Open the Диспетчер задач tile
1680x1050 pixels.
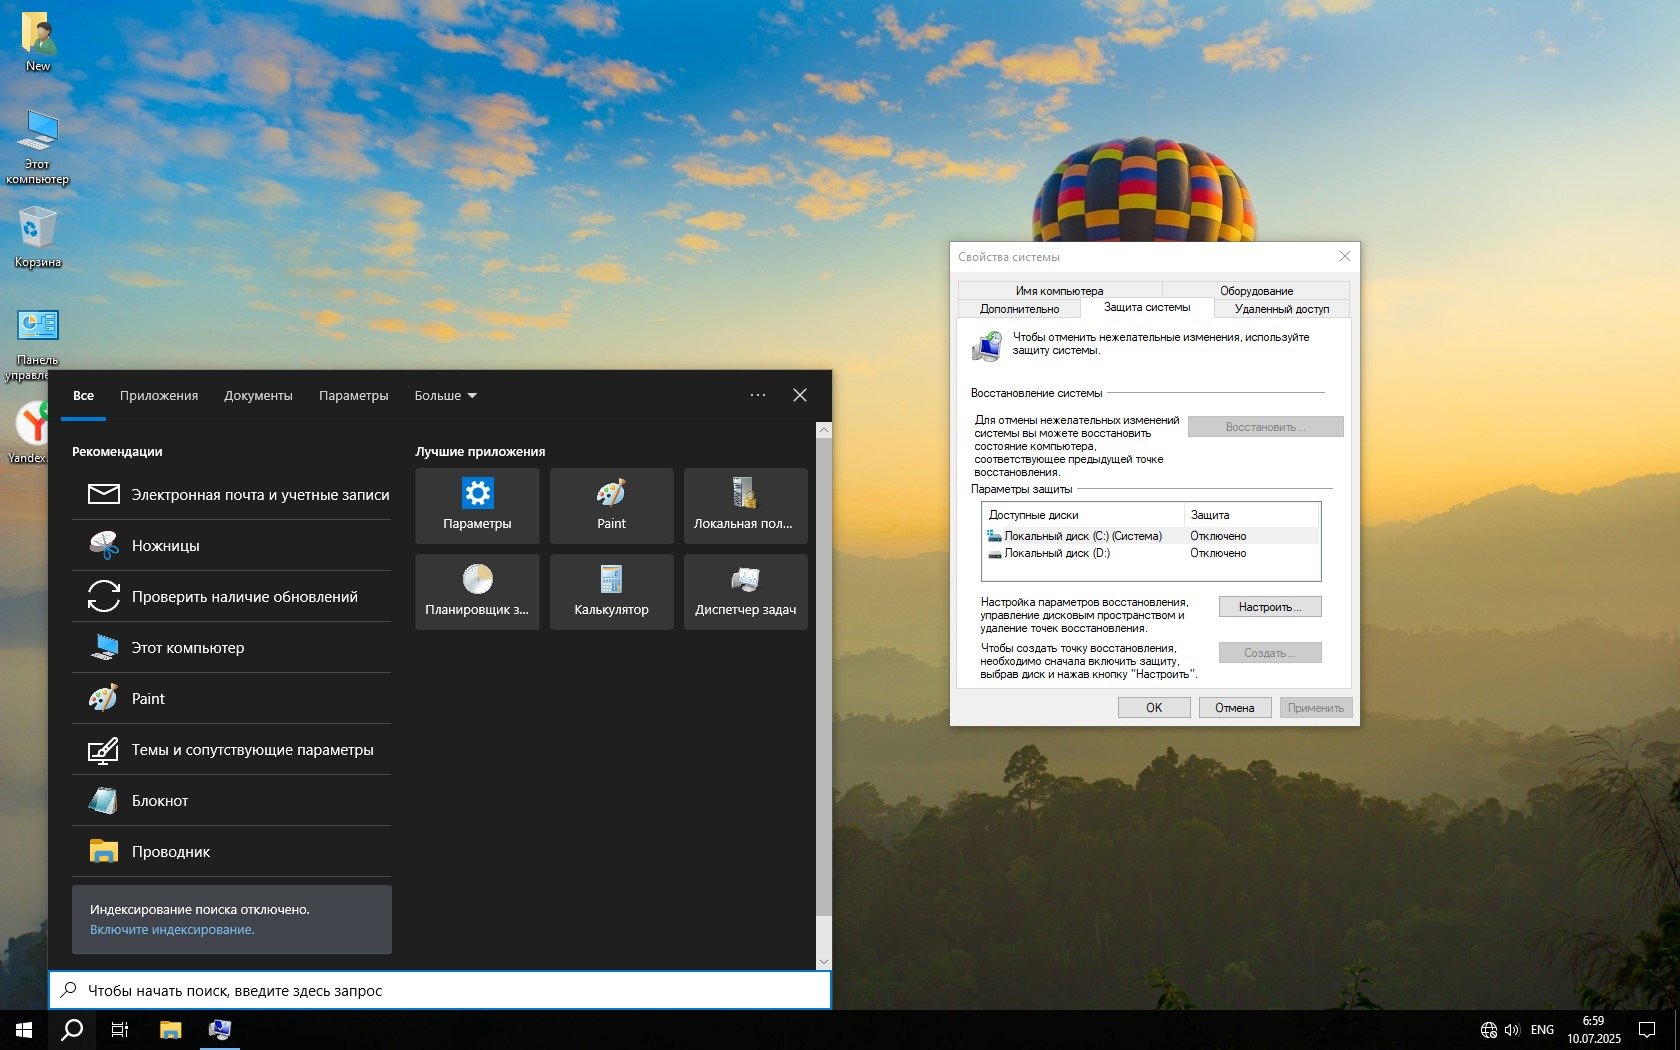(x=745, y=591)
